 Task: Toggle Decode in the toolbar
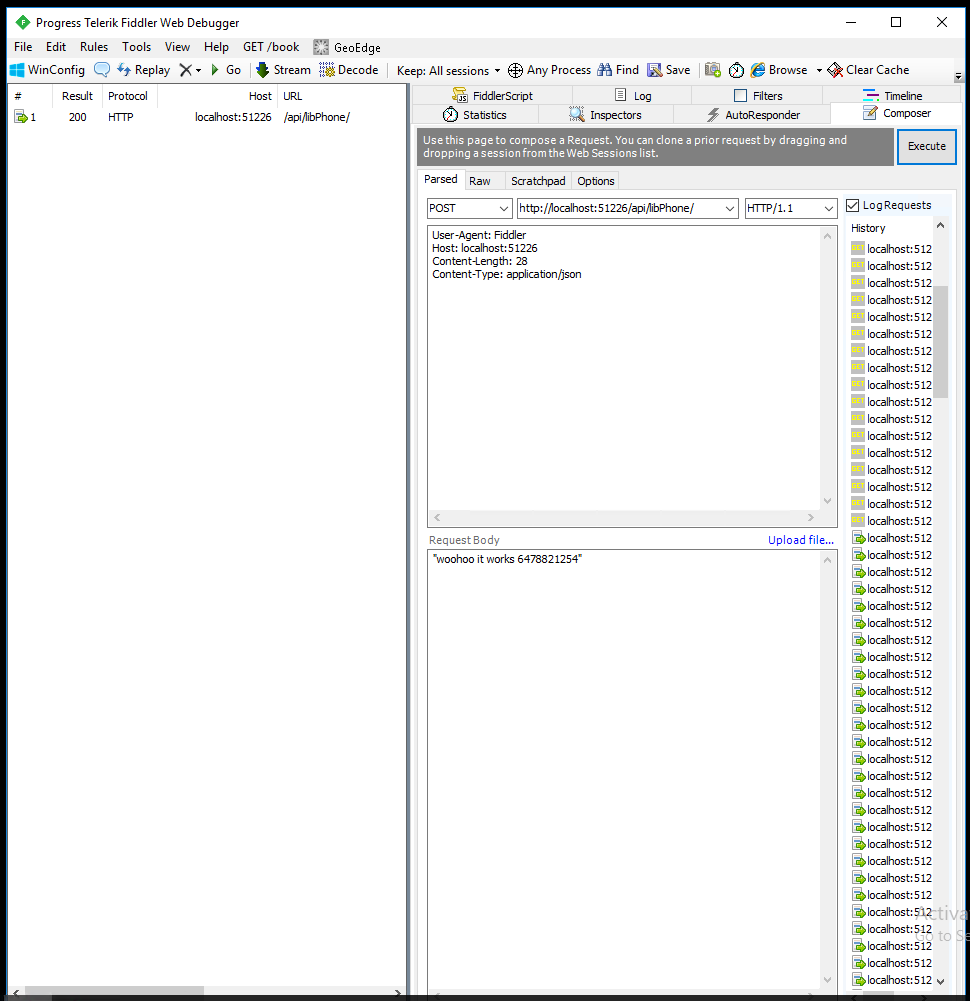pos(349,70)
